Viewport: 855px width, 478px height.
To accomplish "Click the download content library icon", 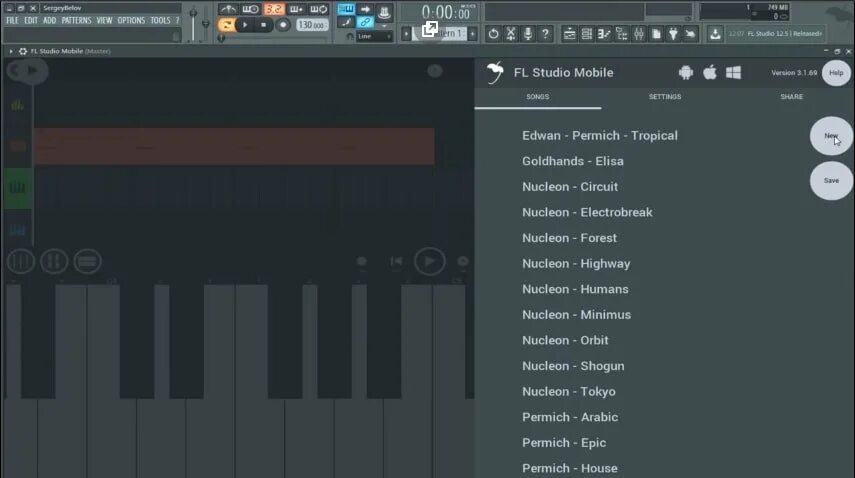I will [715, 34].
